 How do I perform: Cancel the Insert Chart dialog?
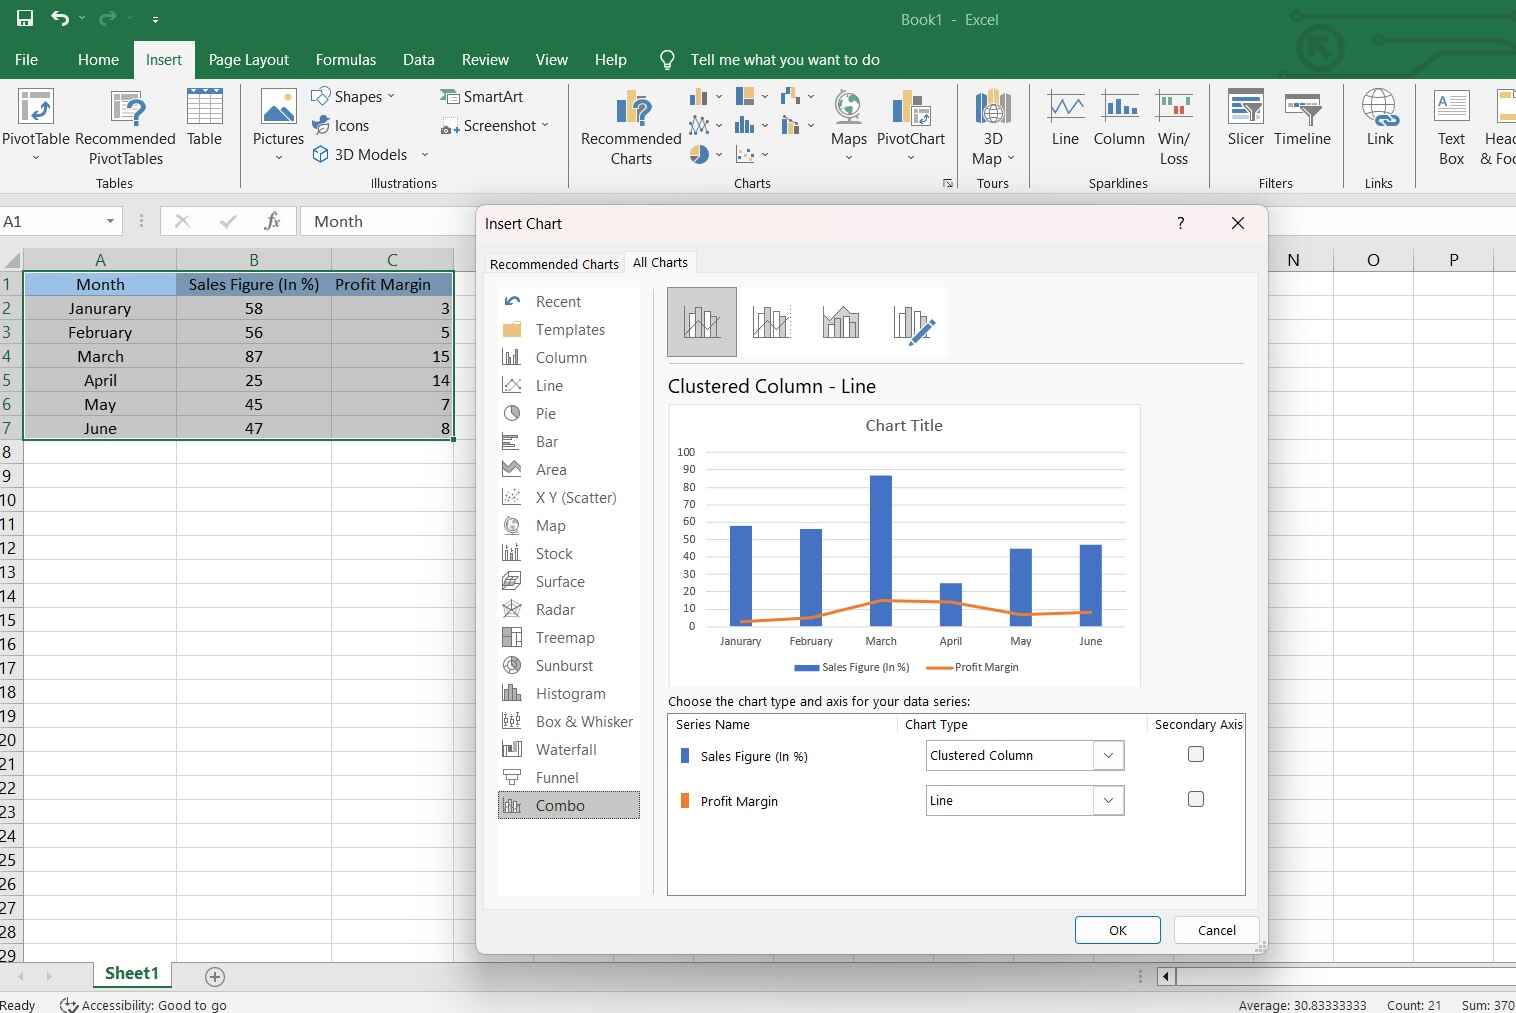1217,930
